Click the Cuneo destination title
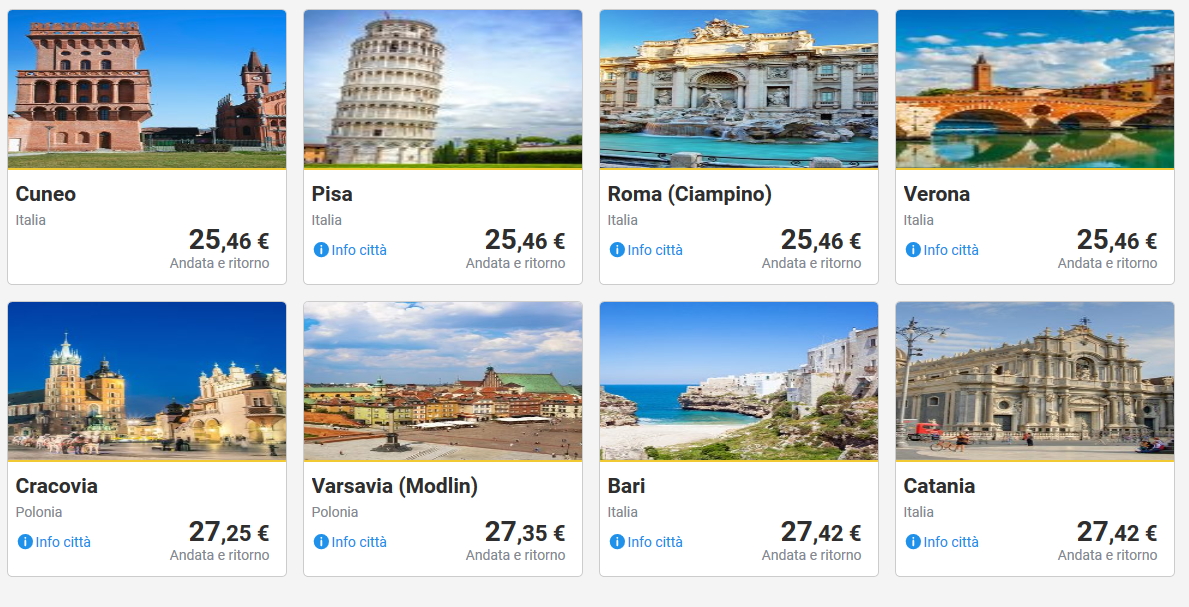This screenshot has width=1189, height=607. click(x=46, y=194)
